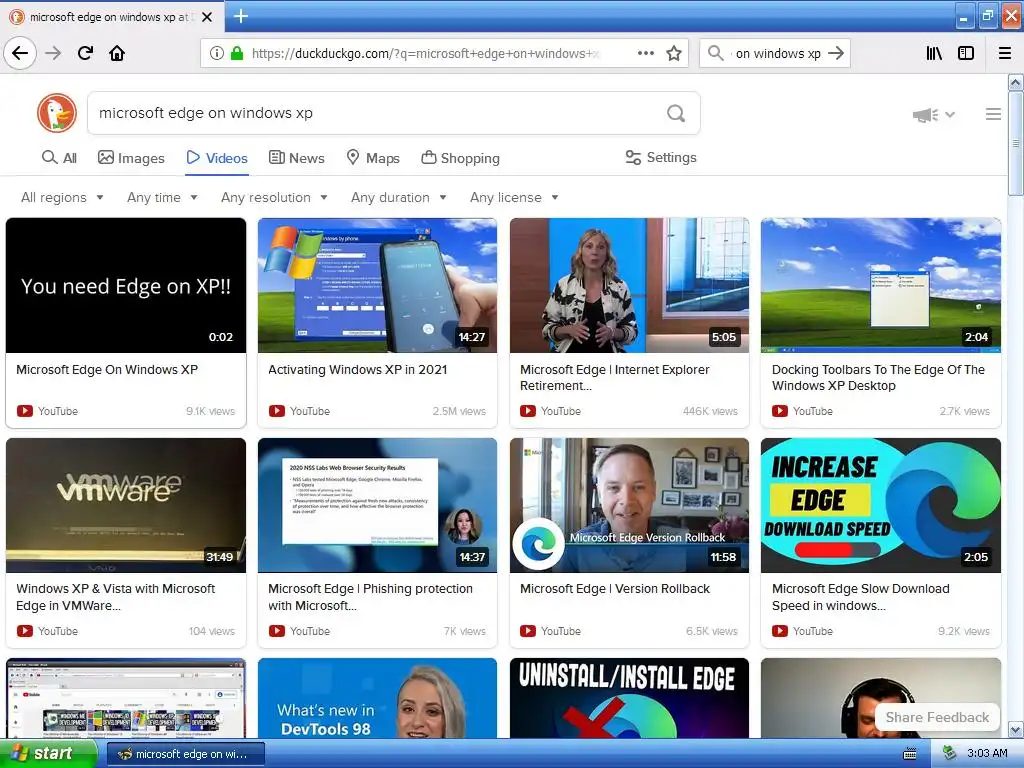
Task: Open the Windows Start menu
Action: 48,754
